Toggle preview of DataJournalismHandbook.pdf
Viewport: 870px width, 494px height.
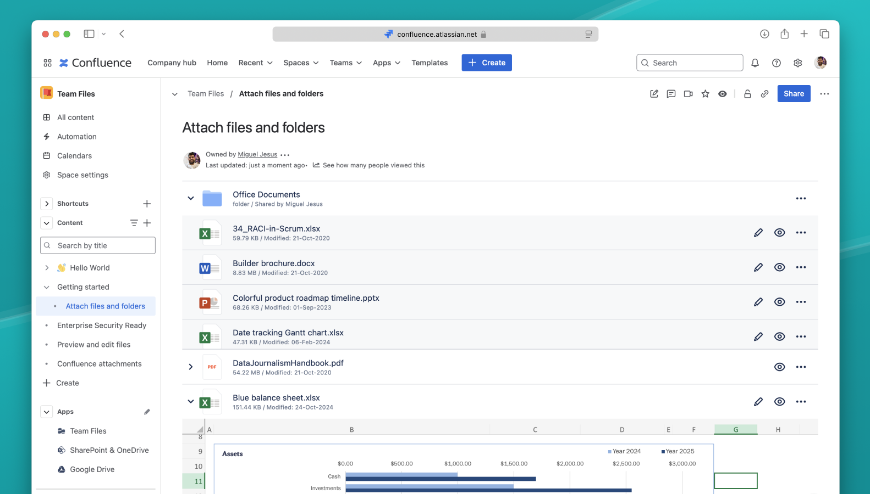point(779,367)
